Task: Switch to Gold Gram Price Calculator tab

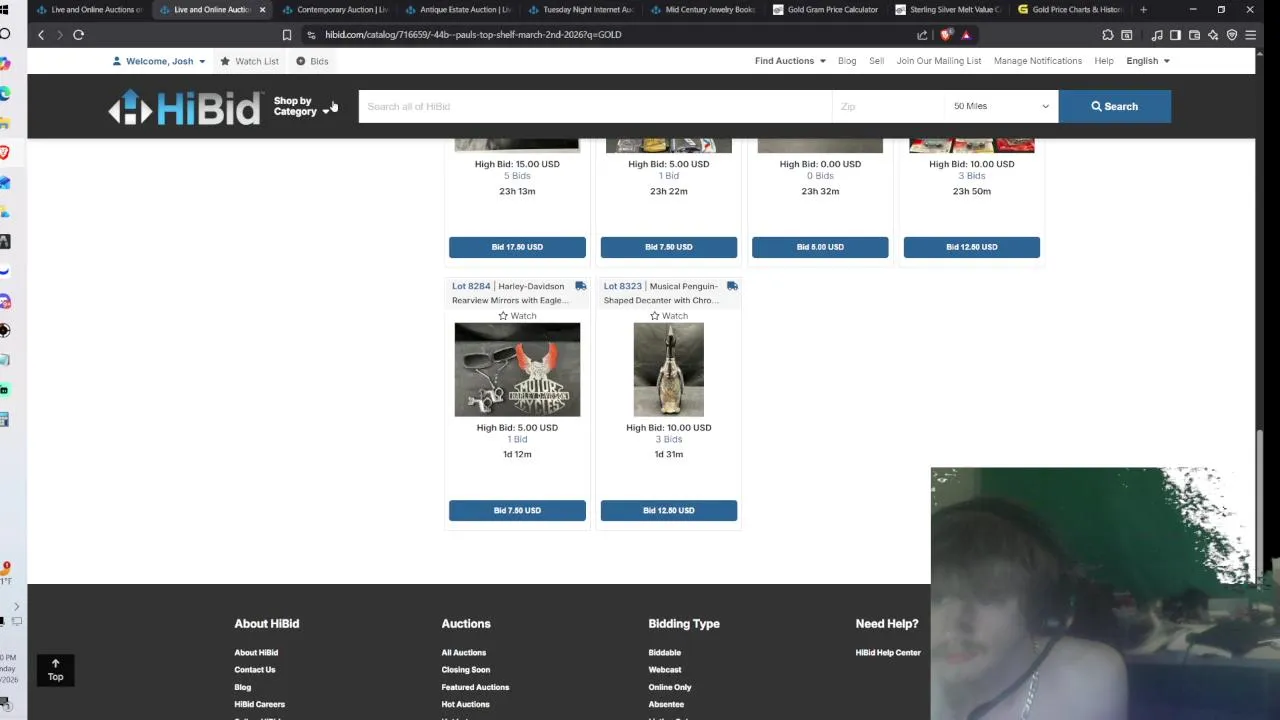Action: 826,9
